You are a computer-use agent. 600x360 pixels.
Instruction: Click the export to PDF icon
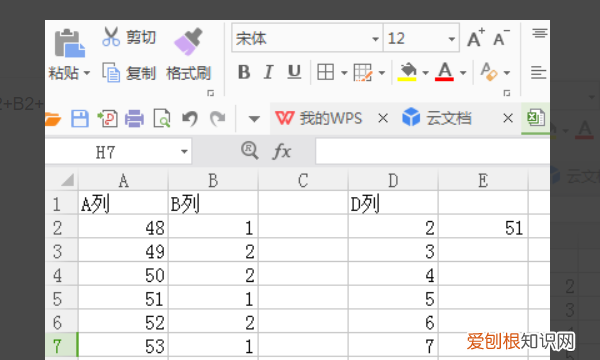(x=108, y=119)
